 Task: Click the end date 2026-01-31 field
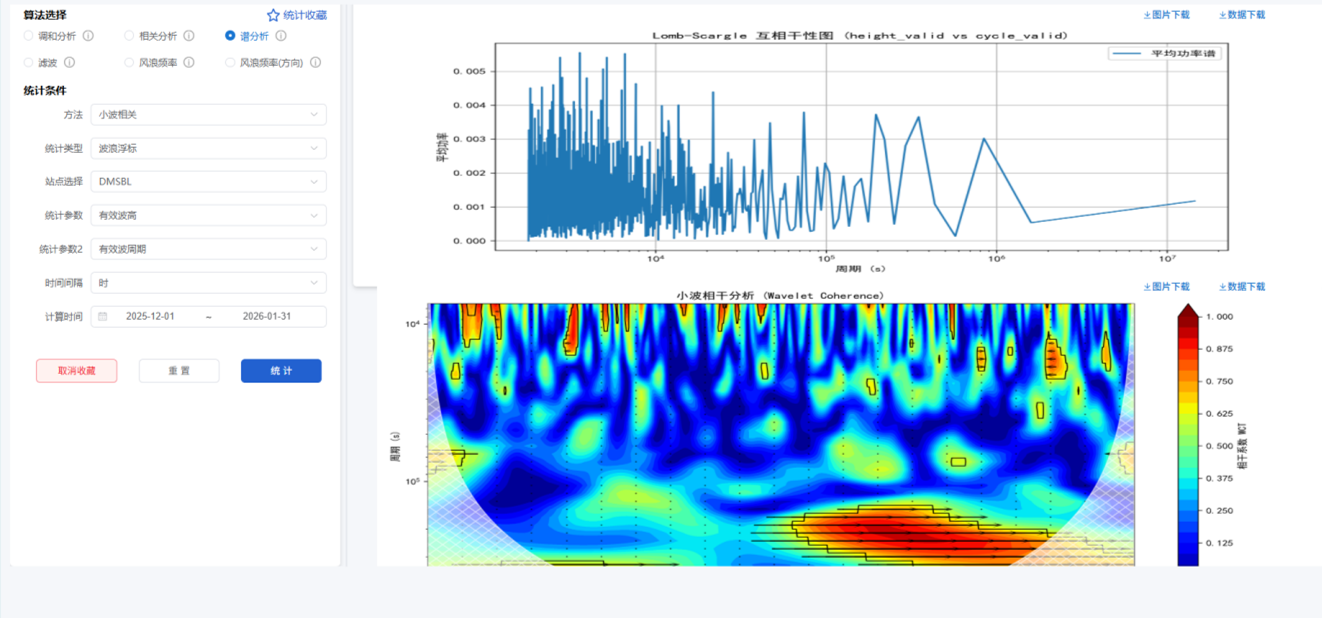pyautogui.click(x=266, y=317)
